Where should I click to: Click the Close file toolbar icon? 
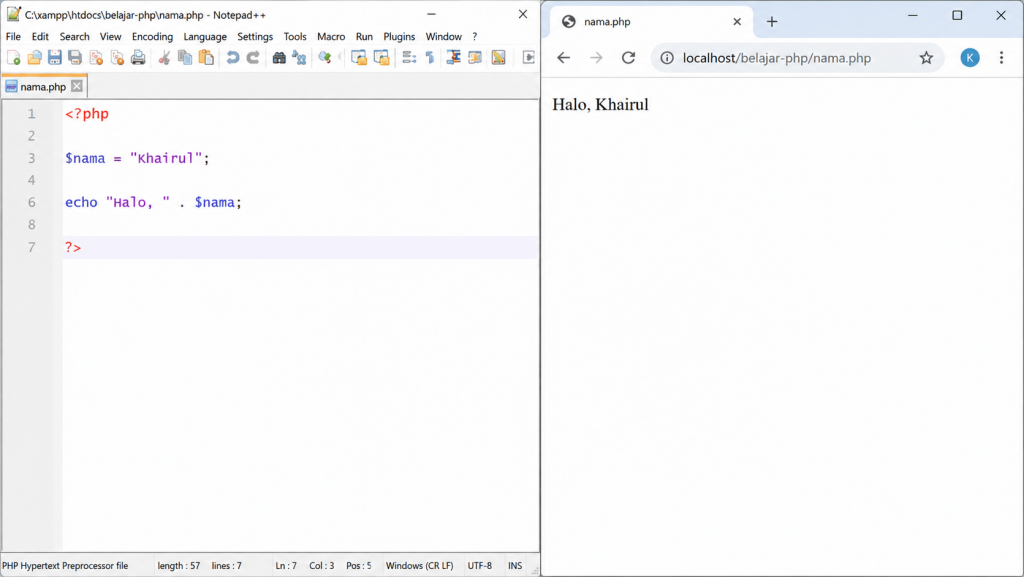click(x=96, y=58)
